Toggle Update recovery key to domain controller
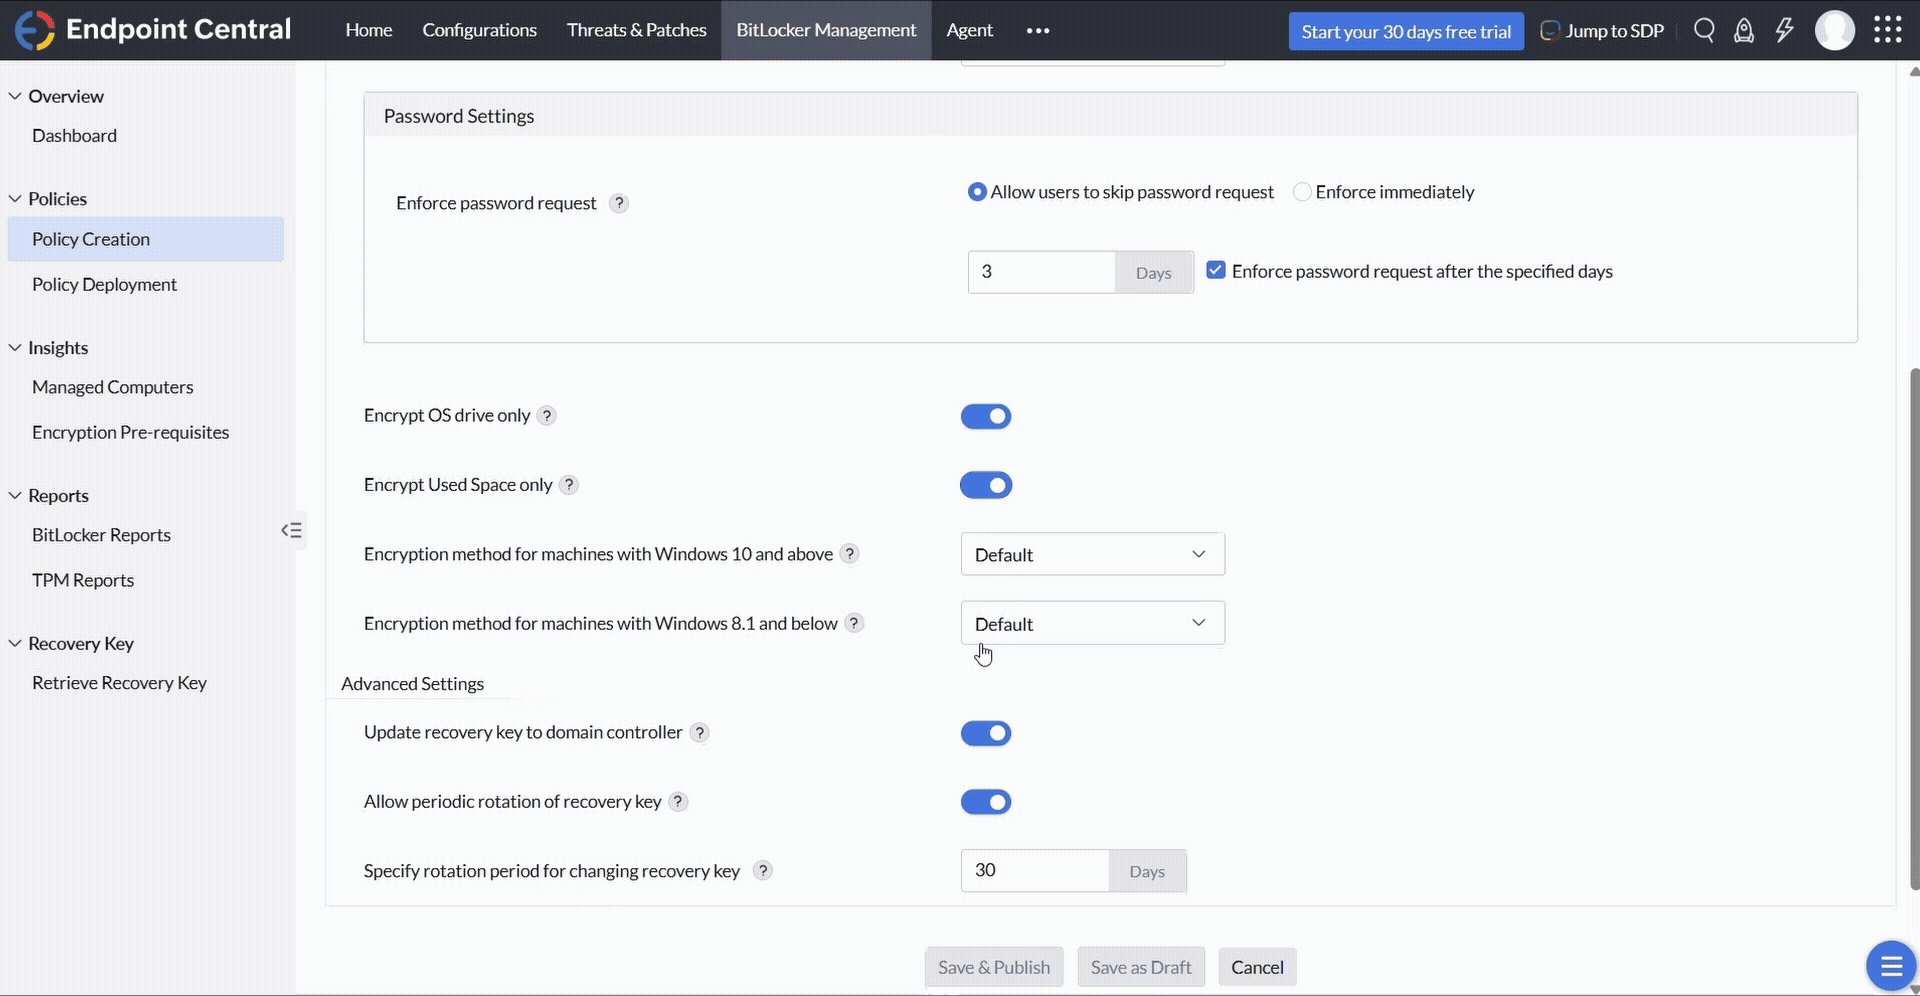Screen dimensions: 1920x996 point(986,733)
